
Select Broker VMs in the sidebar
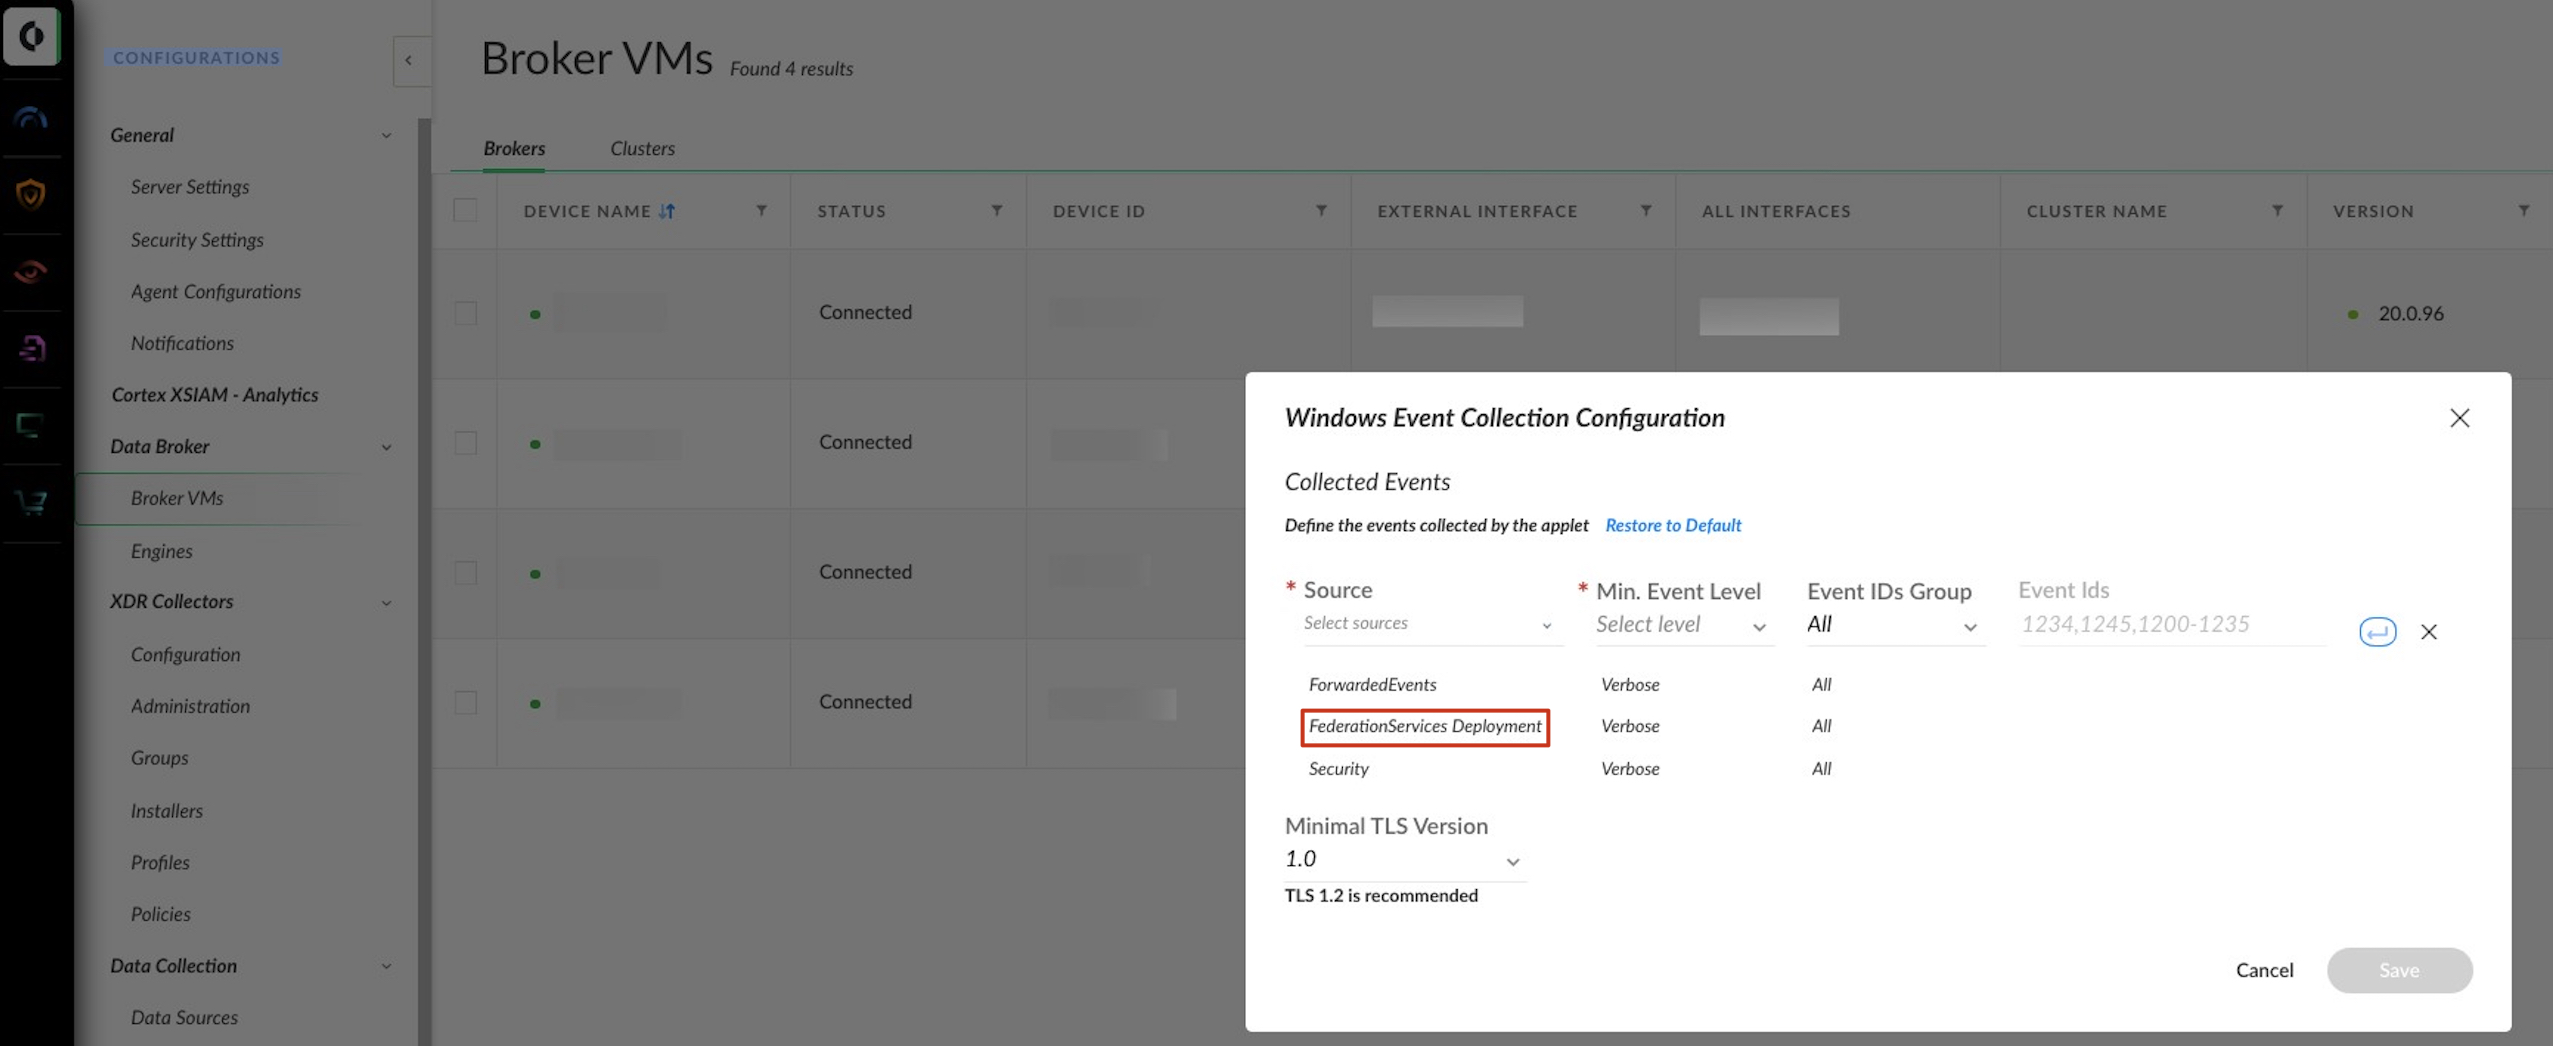pos(177,498)
